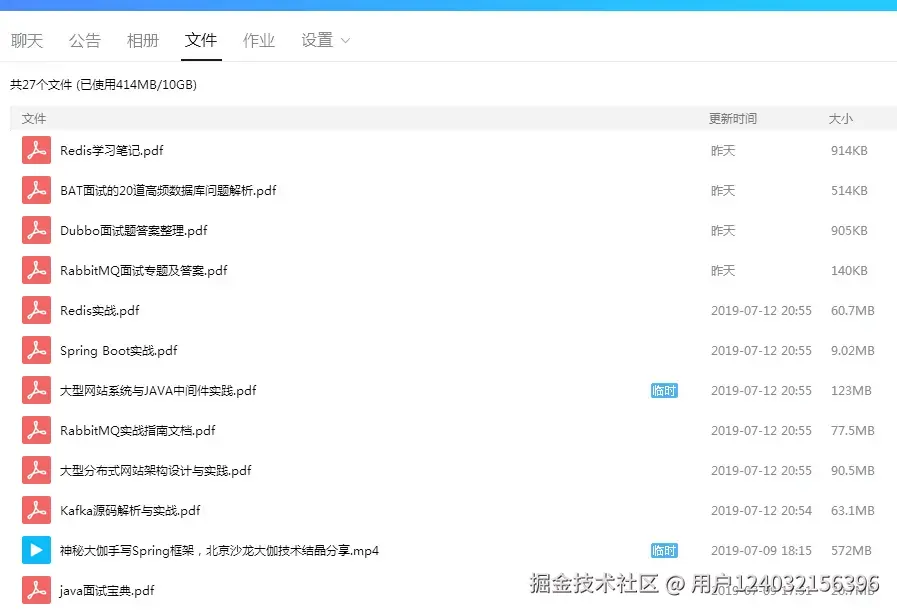The height and width of the screenshot is (613, 897).
Task: Click the 914KB size value
Action: [849, 150]
